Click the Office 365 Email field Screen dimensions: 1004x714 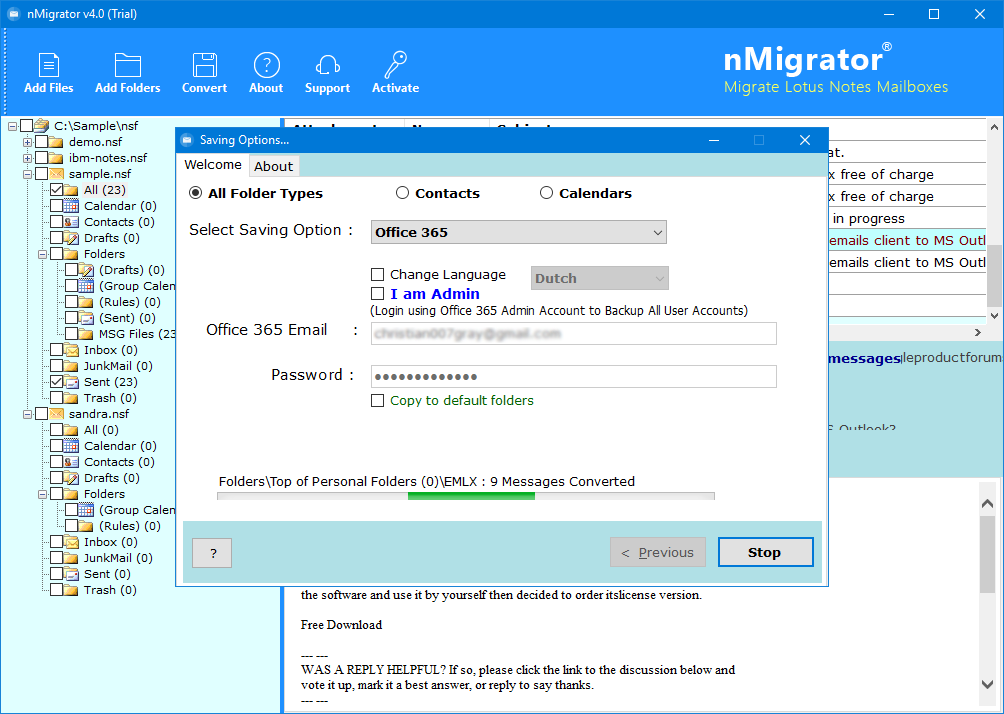click(574, 334)
